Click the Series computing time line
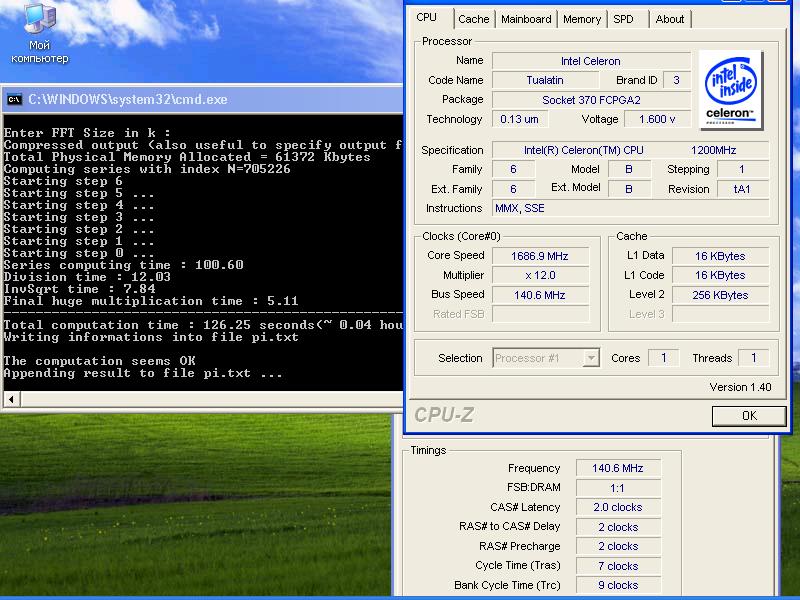Screen dimensions: 800x600 coord(123,265)
